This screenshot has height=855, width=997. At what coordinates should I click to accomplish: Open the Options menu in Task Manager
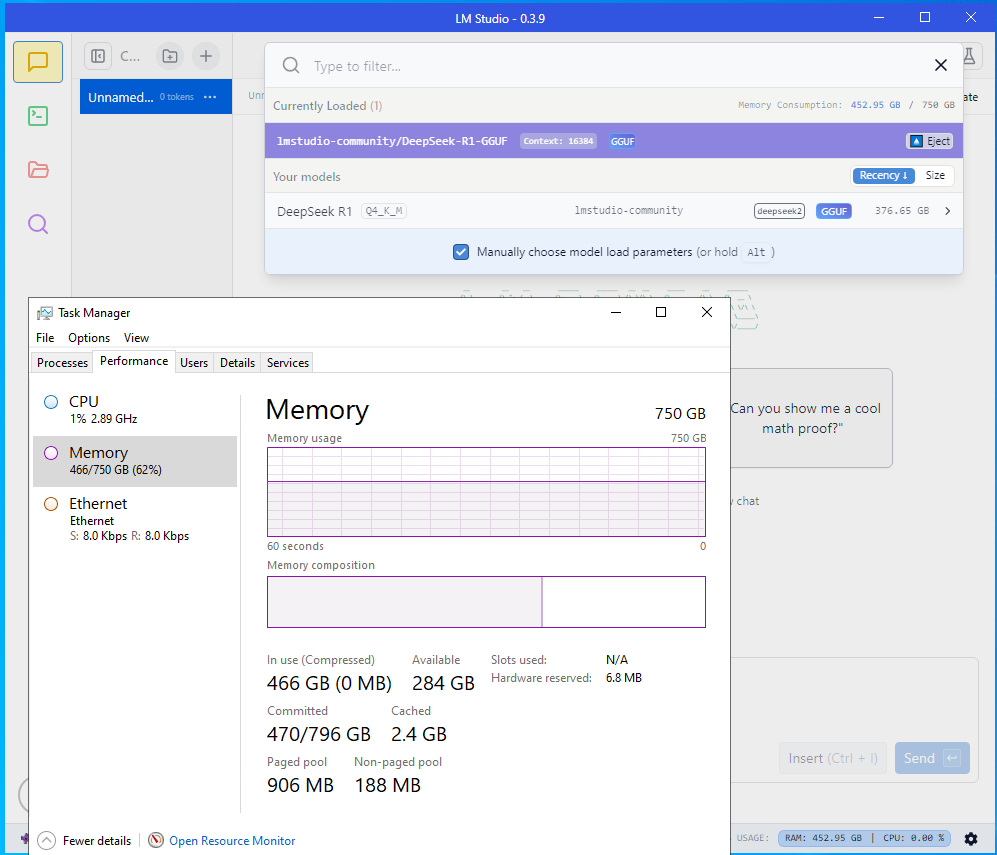pyautogui.click(x=89, y=338)
